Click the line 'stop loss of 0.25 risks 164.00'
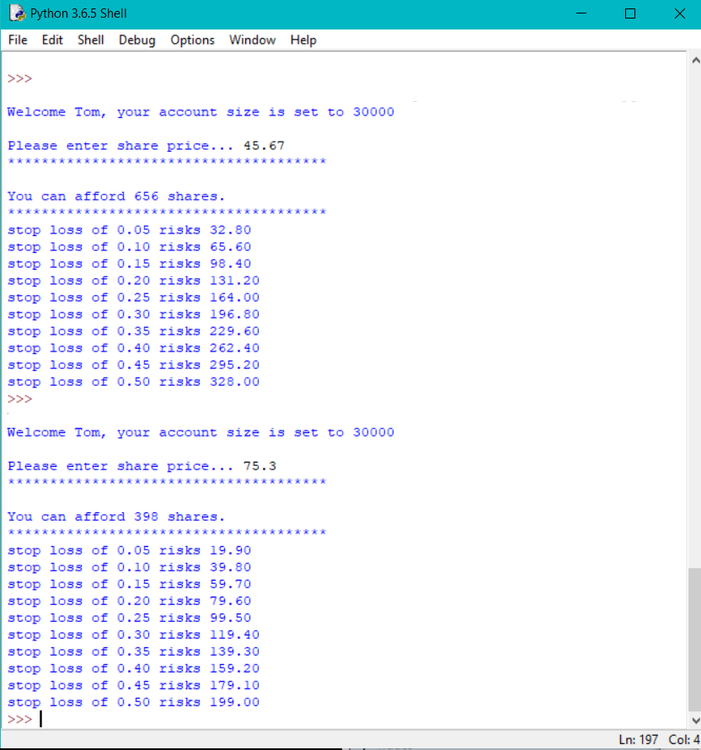701x750 pixels. tap(133, 298)
